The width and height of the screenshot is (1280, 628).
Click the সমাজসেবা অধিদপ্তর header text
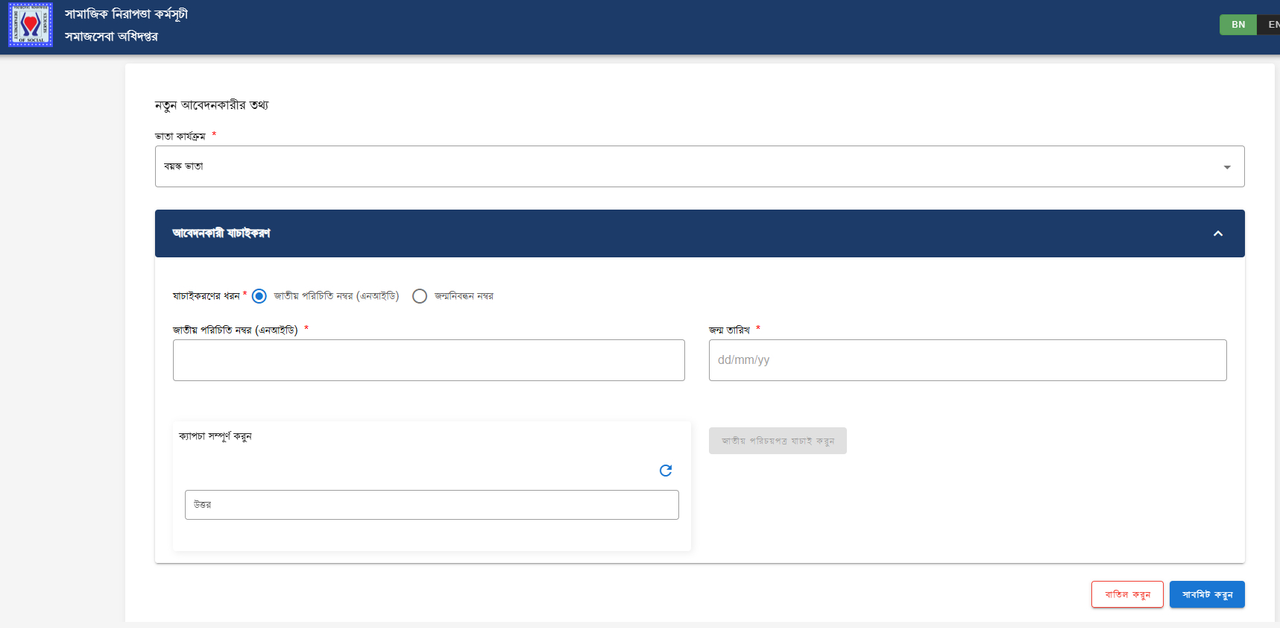click(x=111, y=37)
